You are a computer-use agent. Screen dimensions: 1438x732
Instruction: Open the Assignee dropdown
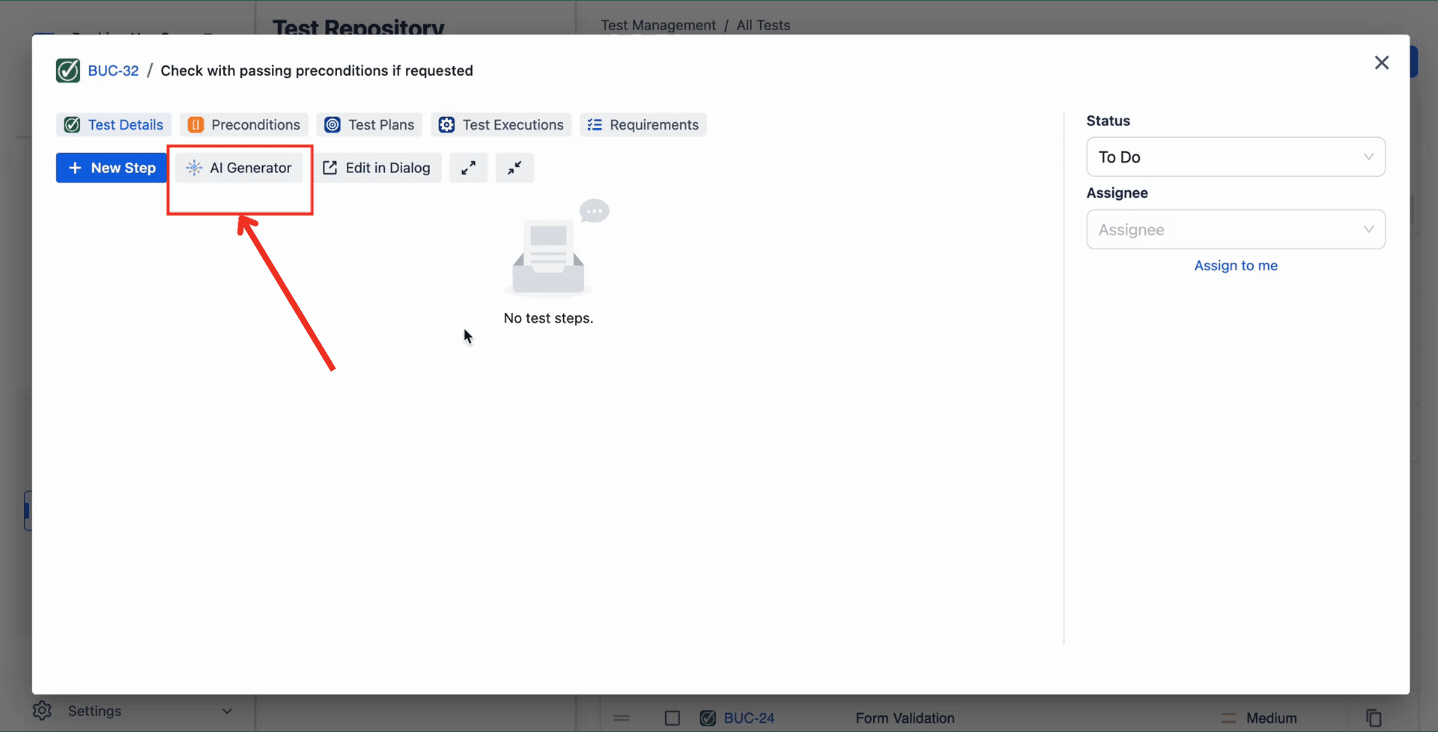point(1235,229)
